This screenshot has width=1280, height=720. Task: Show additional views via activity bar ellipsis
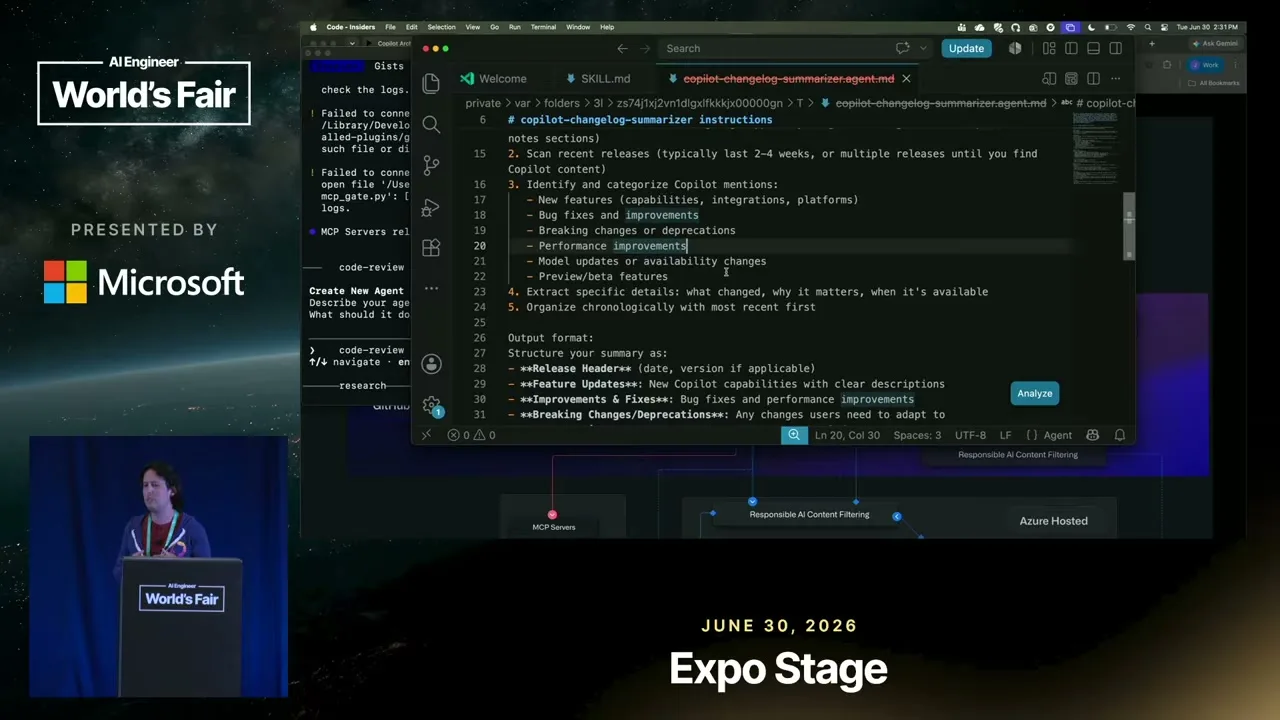point(431,288)
